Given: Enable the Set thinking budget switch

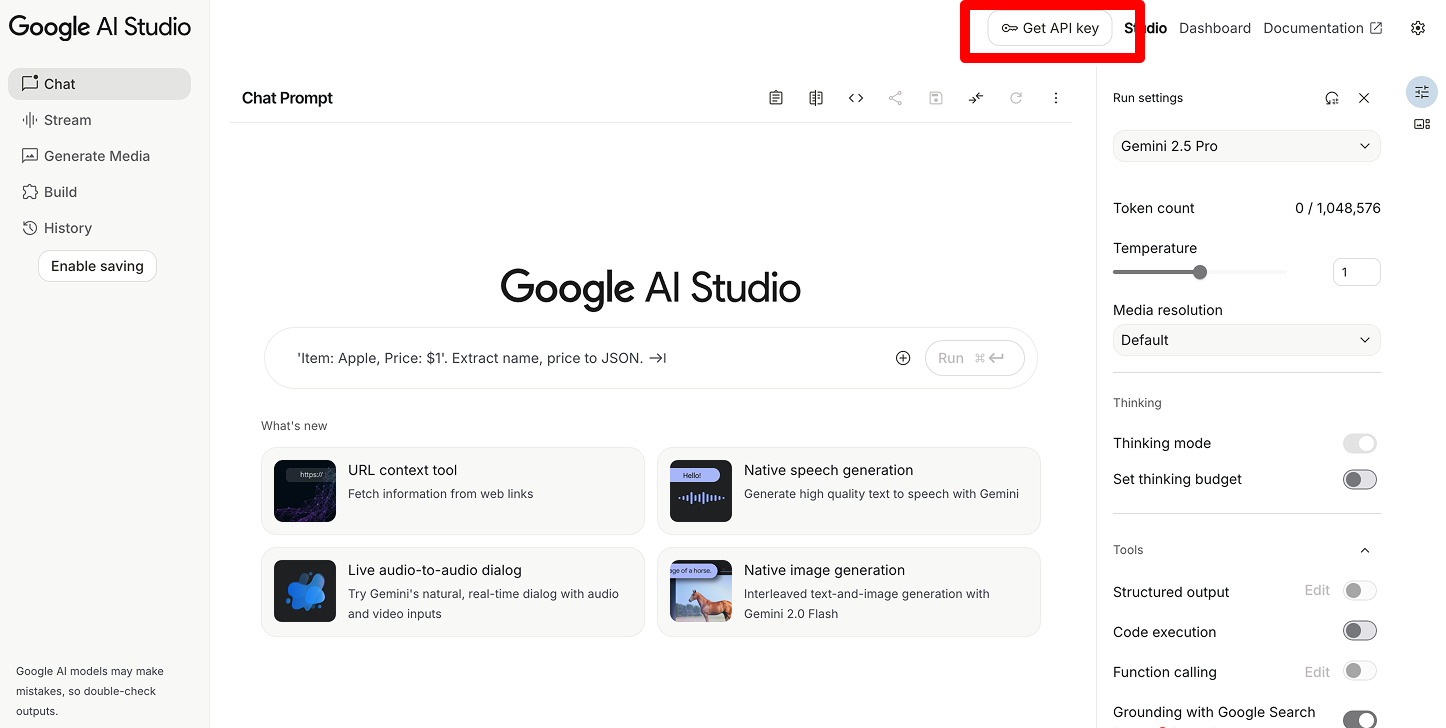Looking at the screenshot, I should coord(1360,479).
